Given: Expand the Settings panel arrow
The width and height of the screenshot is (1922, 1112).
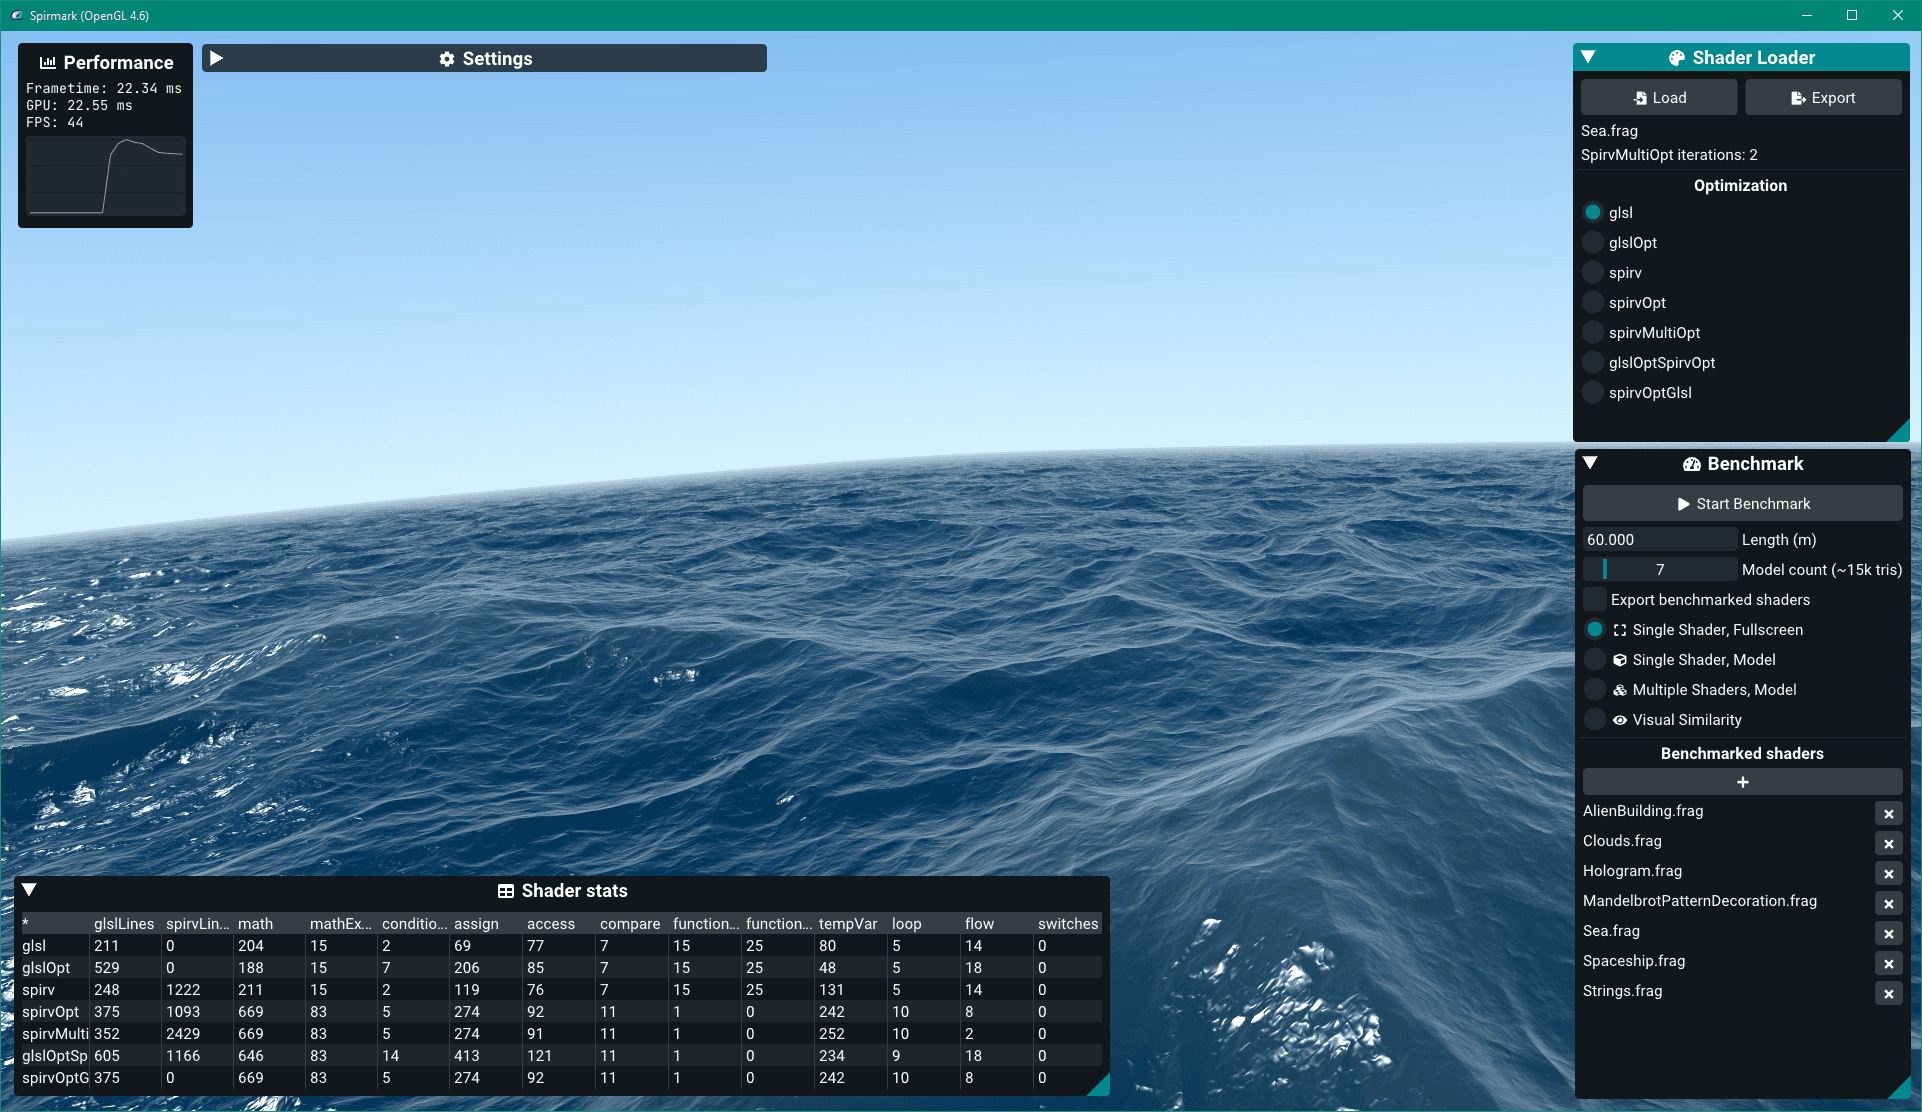Looking at the screenshot, I should [217, 58].
